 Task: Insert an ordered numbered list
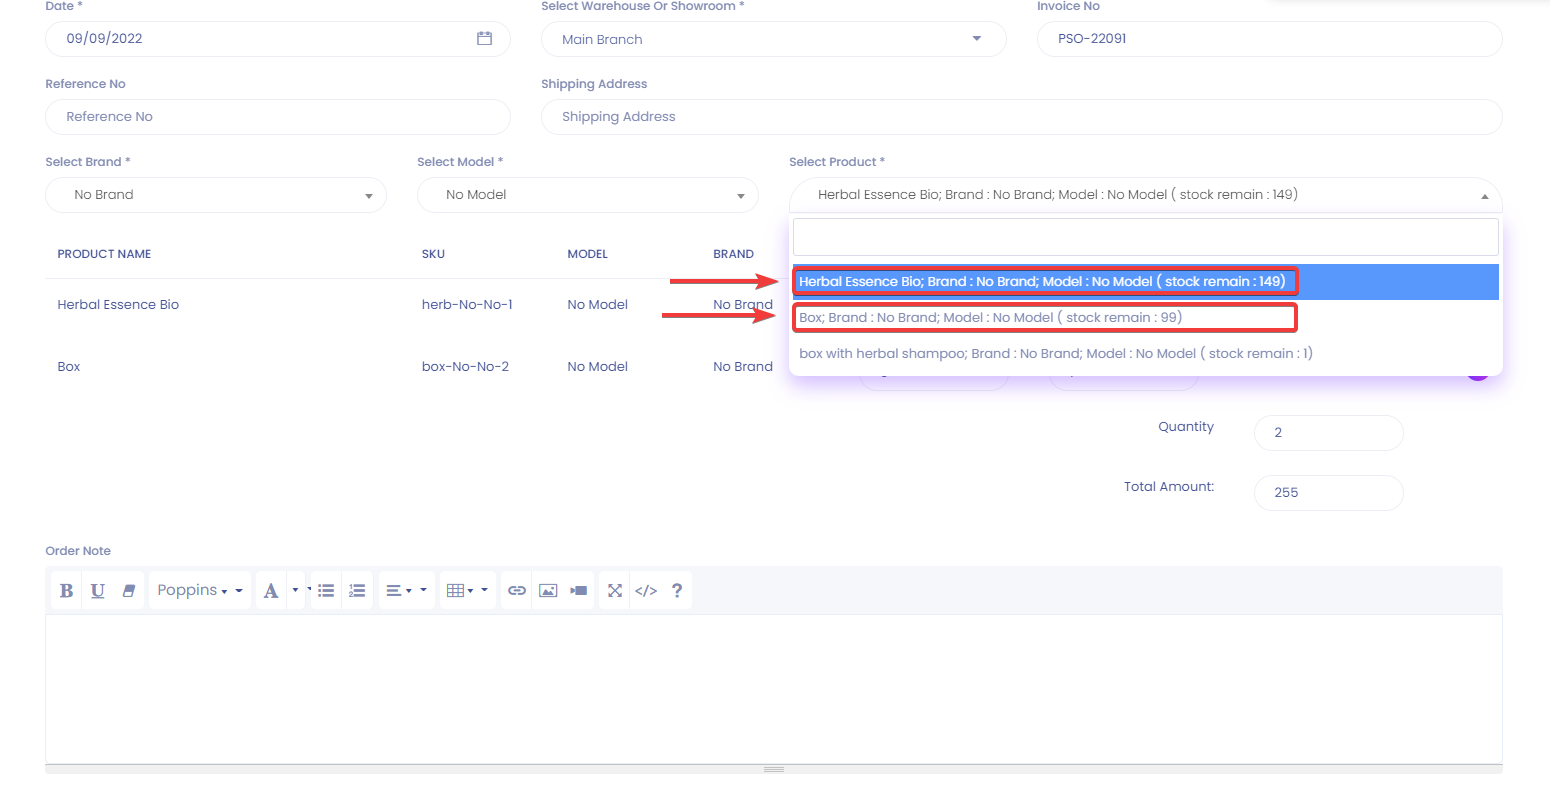tap(357, 590)
